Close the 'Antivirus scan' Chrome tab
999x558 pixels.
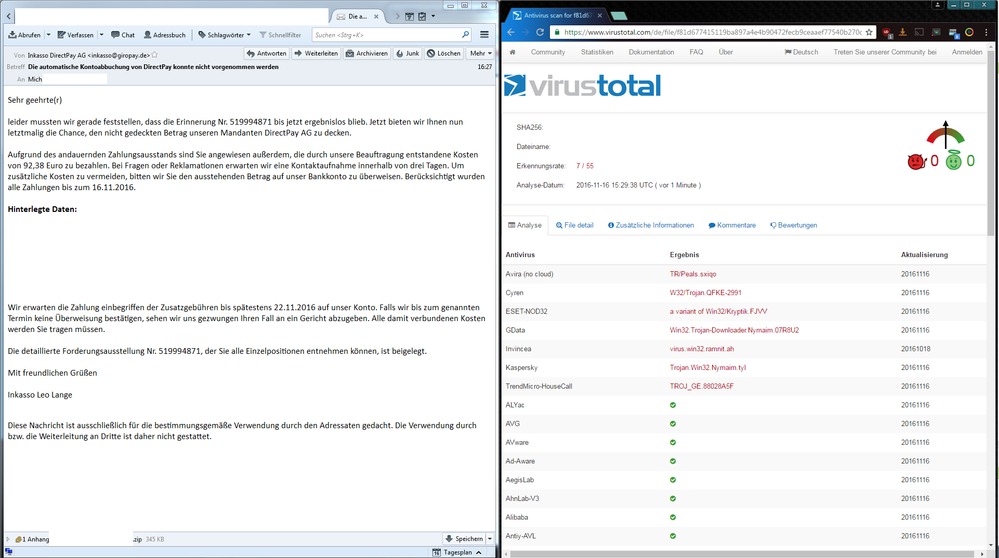point(600,15)
